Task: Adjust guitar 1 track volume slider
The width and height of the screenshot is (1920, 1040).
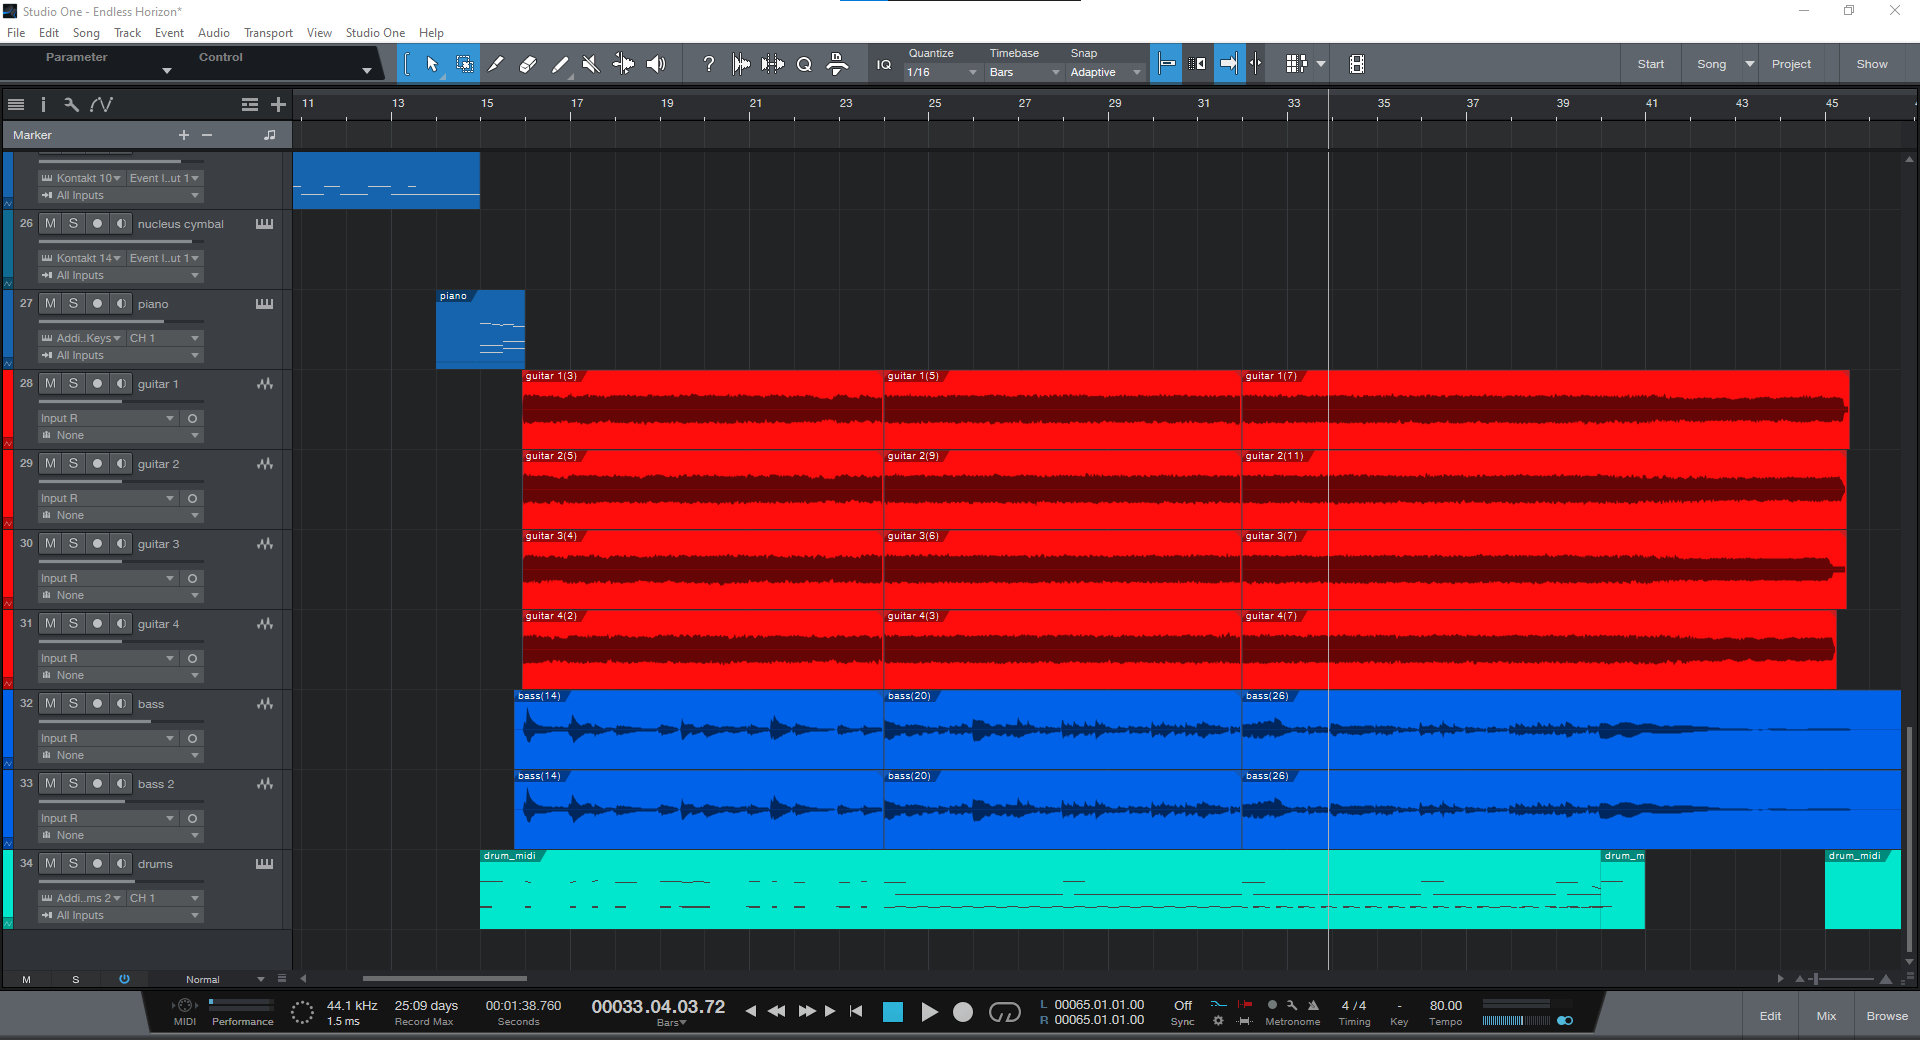Action: [121, 401]
